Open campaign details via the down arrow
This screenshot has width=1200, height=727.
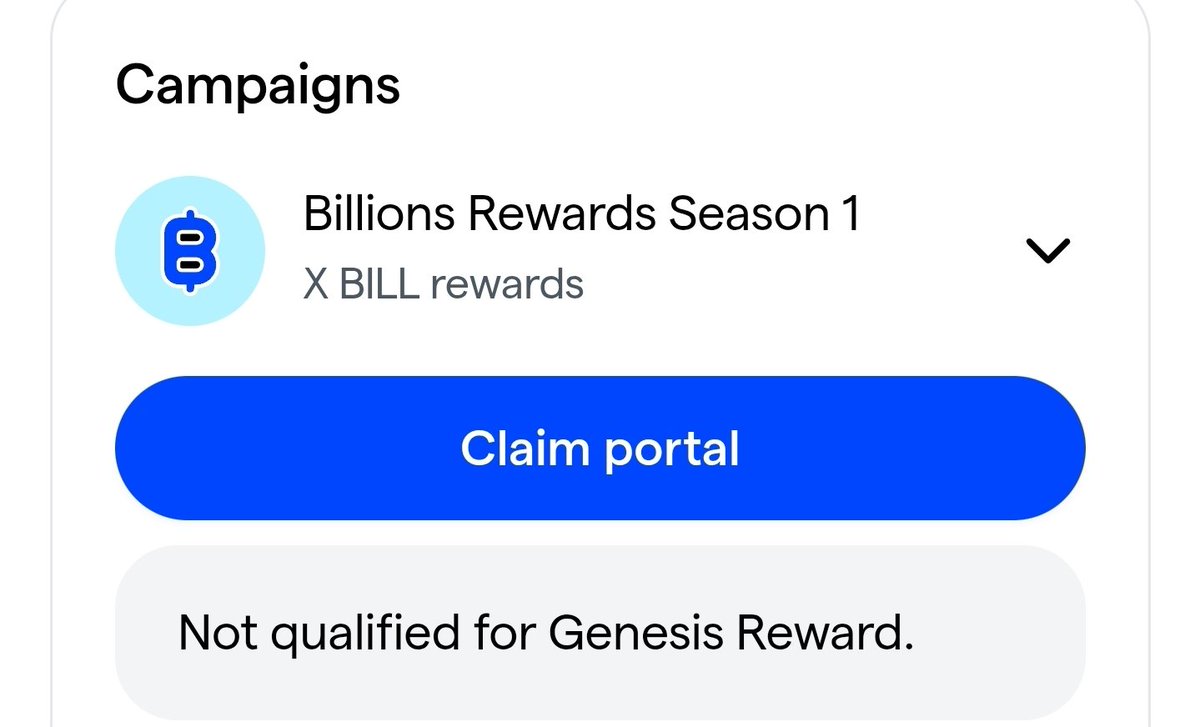pyautogui.click(x=1049, y=251)
